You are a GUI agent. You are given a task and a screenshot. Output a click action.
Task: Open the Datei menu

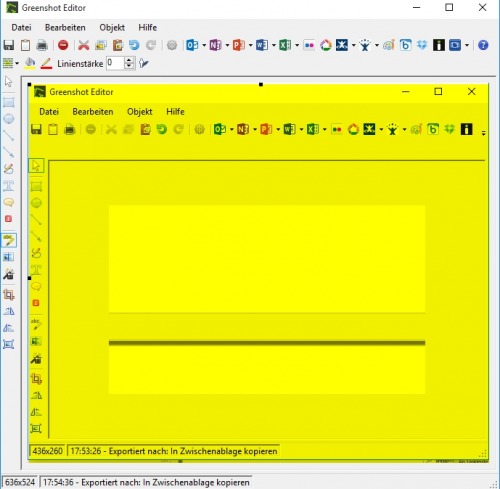[21, 27]
